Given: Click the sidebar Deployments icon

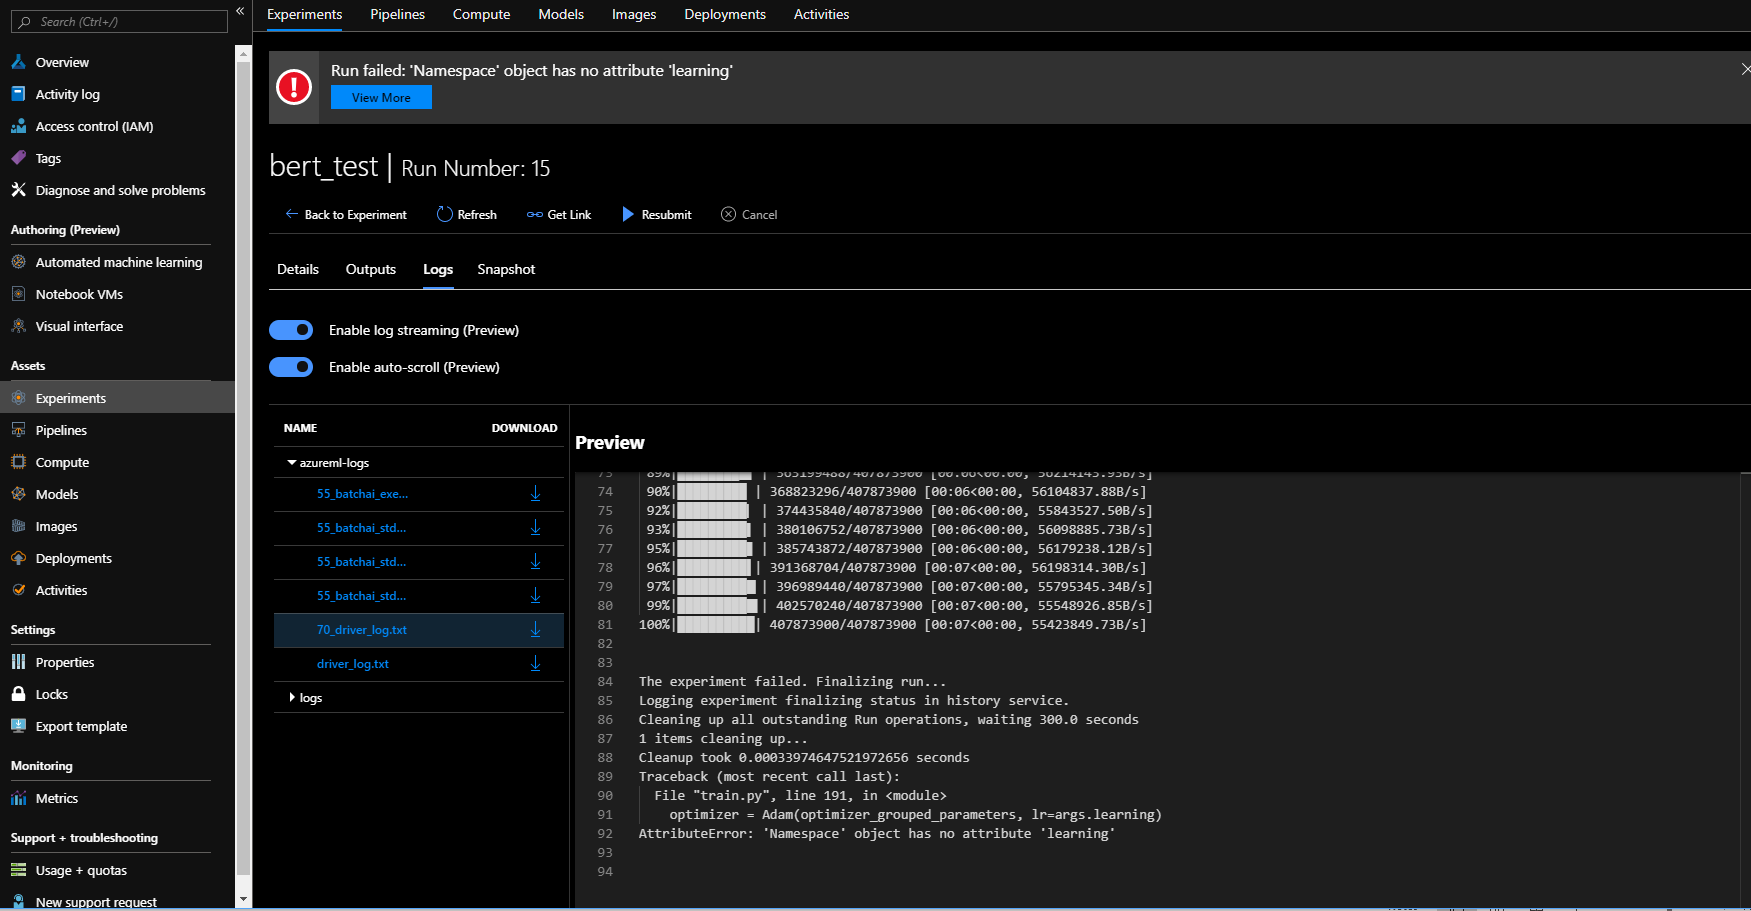Looking at the screenshot, I should (x=18, y=558).
